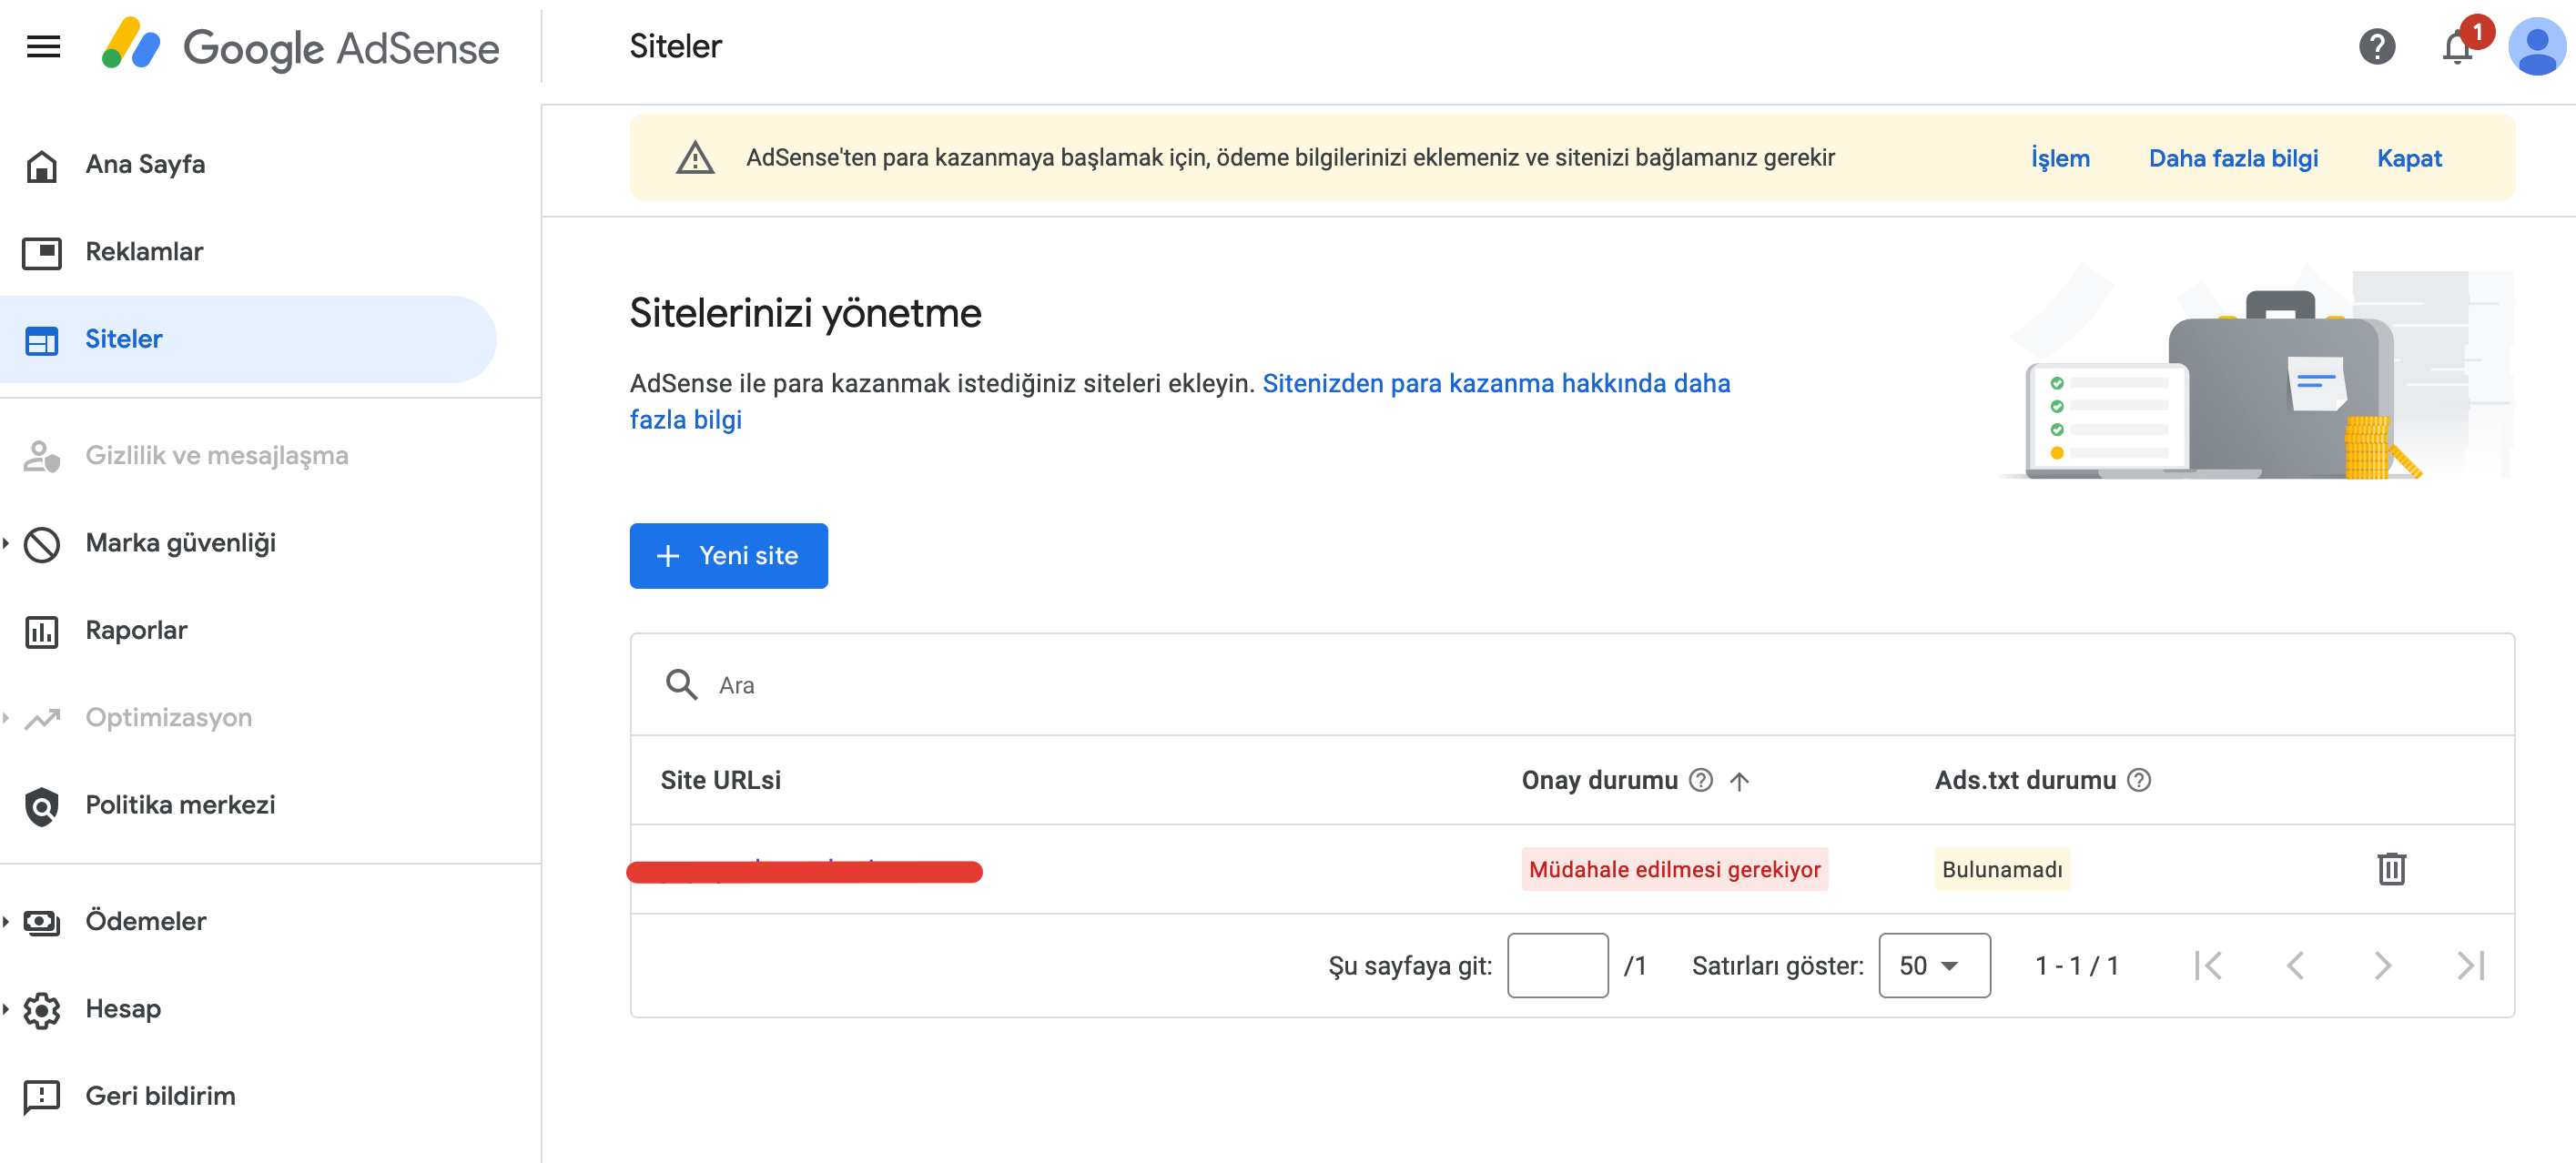The height and width of the screenshot is (1163, 2576).
Task: Expand the Hesap submenu arrow
Action: click(x=6, y=1009)
